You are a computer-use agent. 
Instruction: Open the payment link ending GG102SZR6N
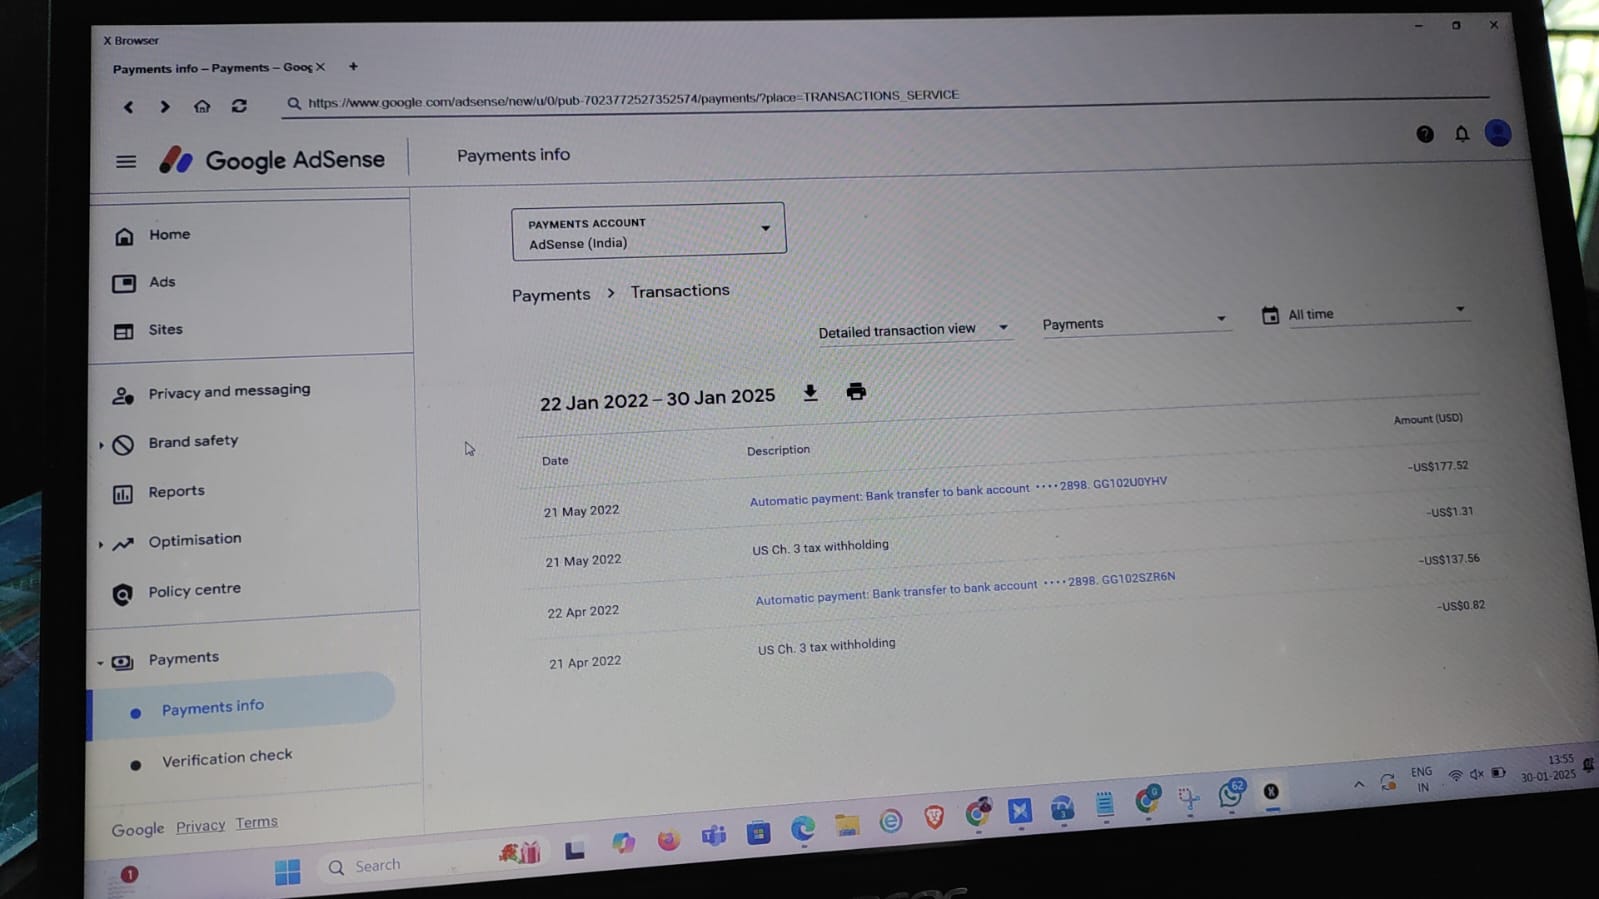click(965, 588)
